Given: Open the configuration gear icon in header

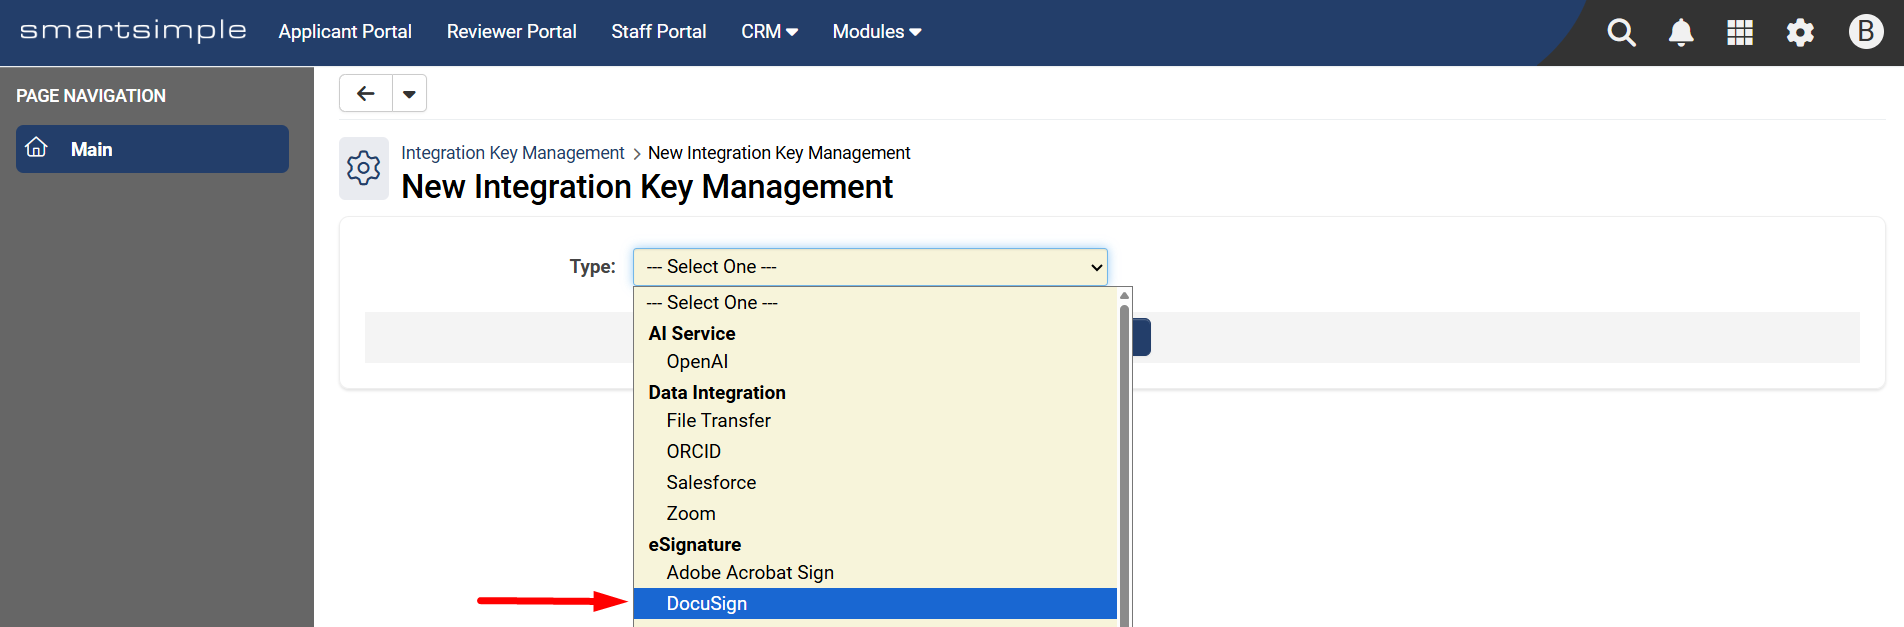Looking at the screenshot, I should tap(1800, 32).
